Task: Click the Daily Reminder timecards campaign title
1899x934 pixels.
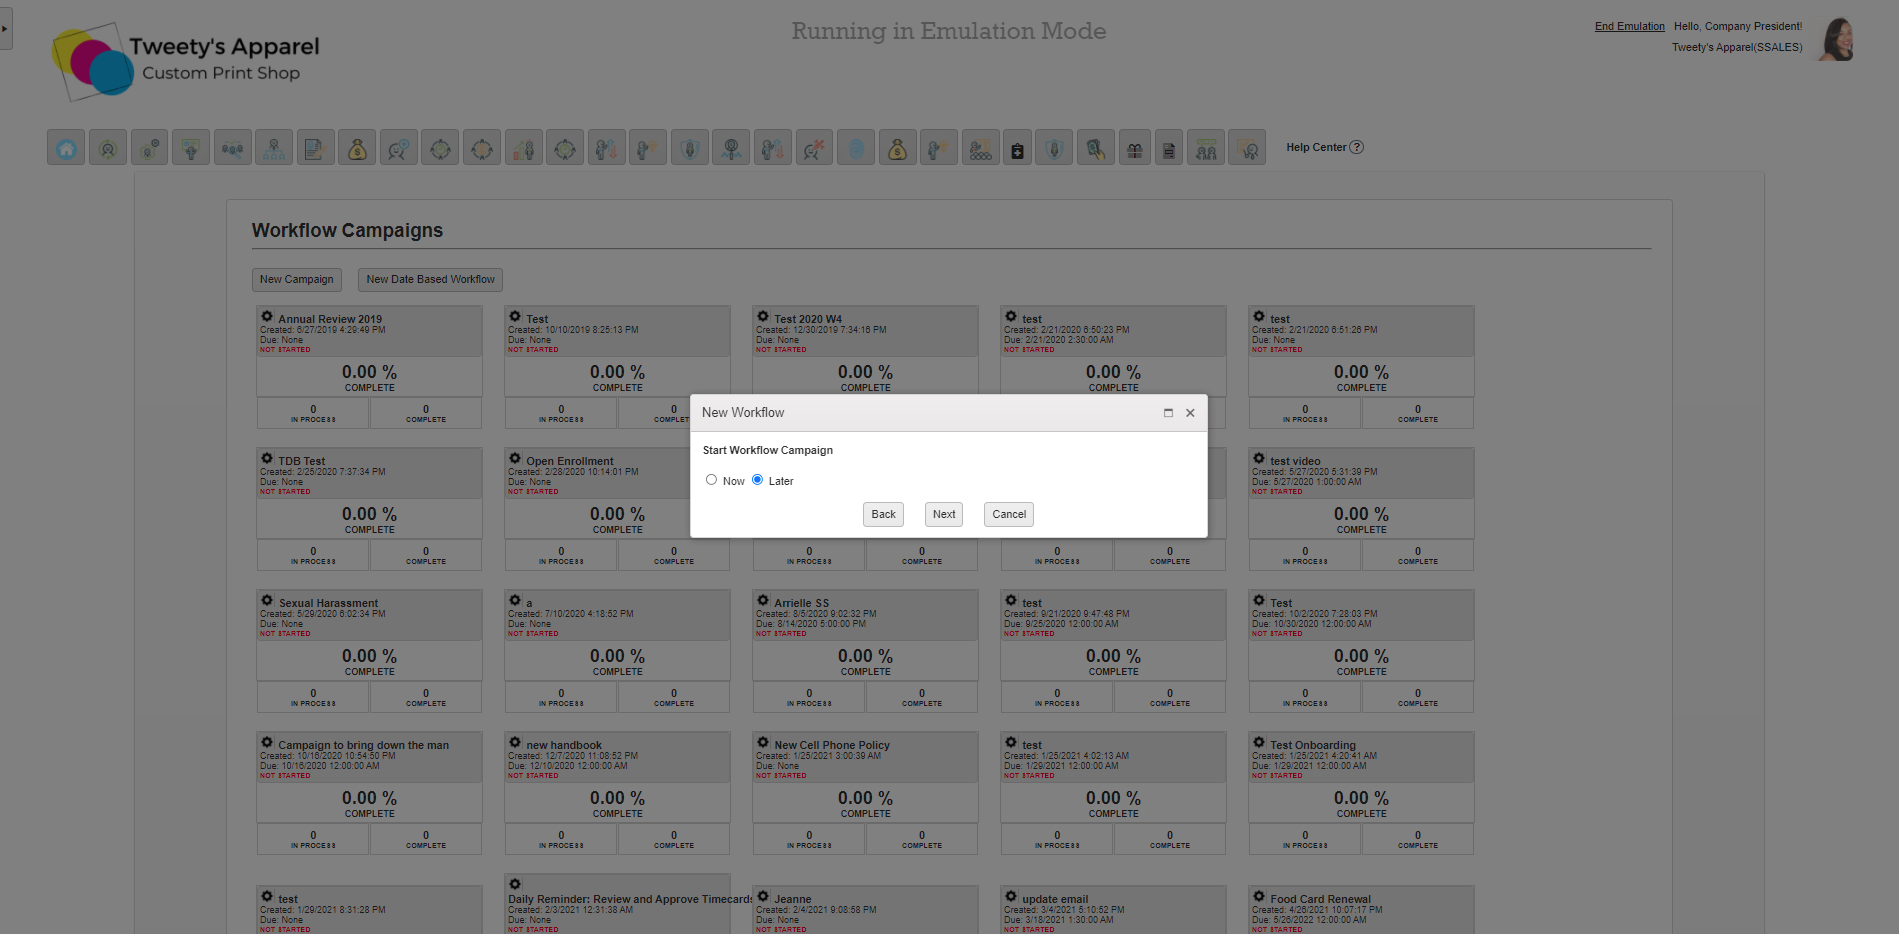Action: [x=630, y=899]
